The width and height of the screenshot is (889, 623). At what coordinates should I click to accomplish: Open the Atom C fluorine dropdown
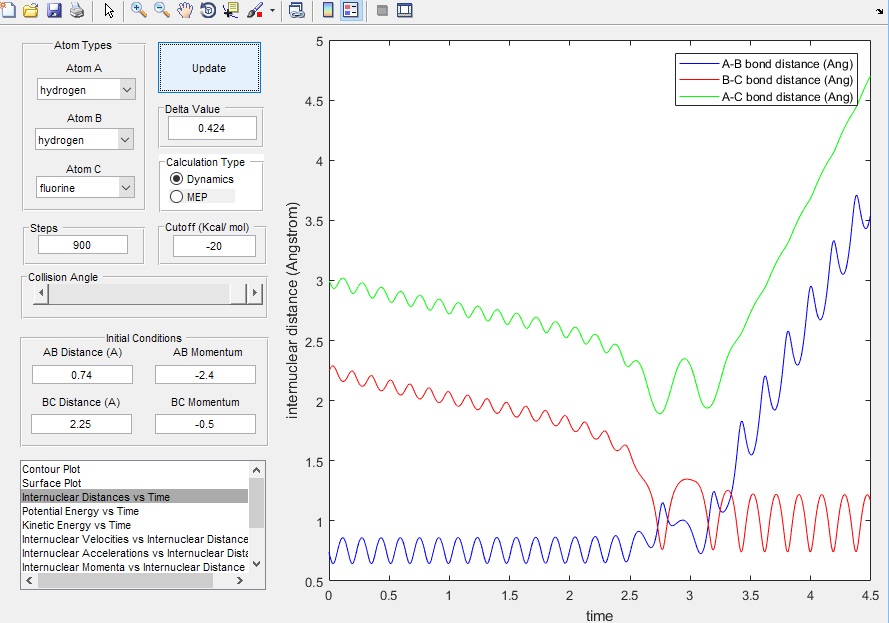click(85, 188)
